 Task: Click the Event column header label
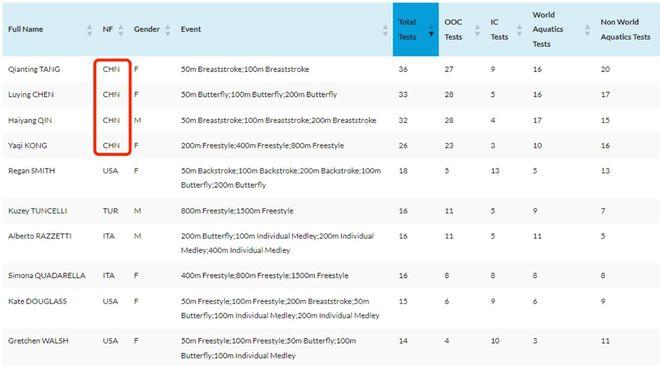coord(191,29)
